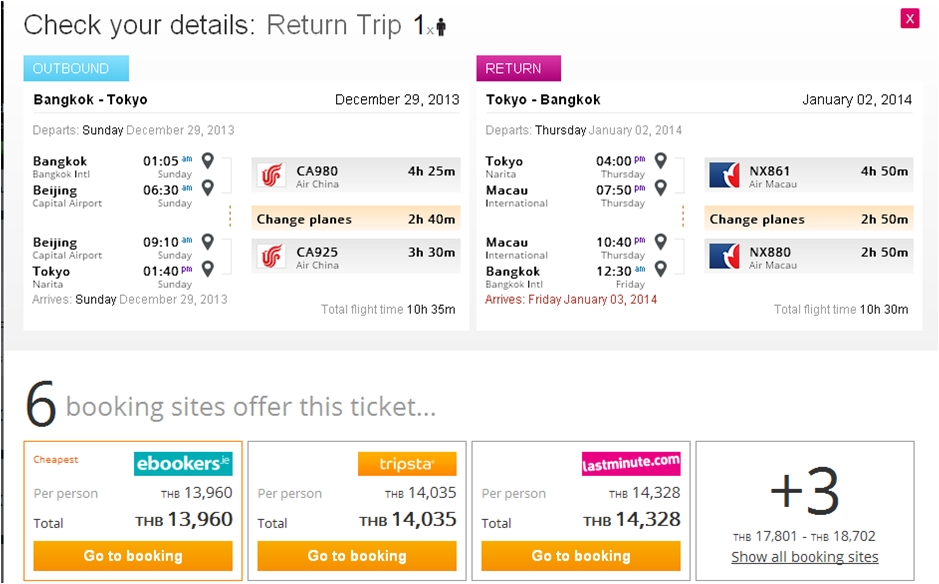Go to booking on lastminute.com

581,556
